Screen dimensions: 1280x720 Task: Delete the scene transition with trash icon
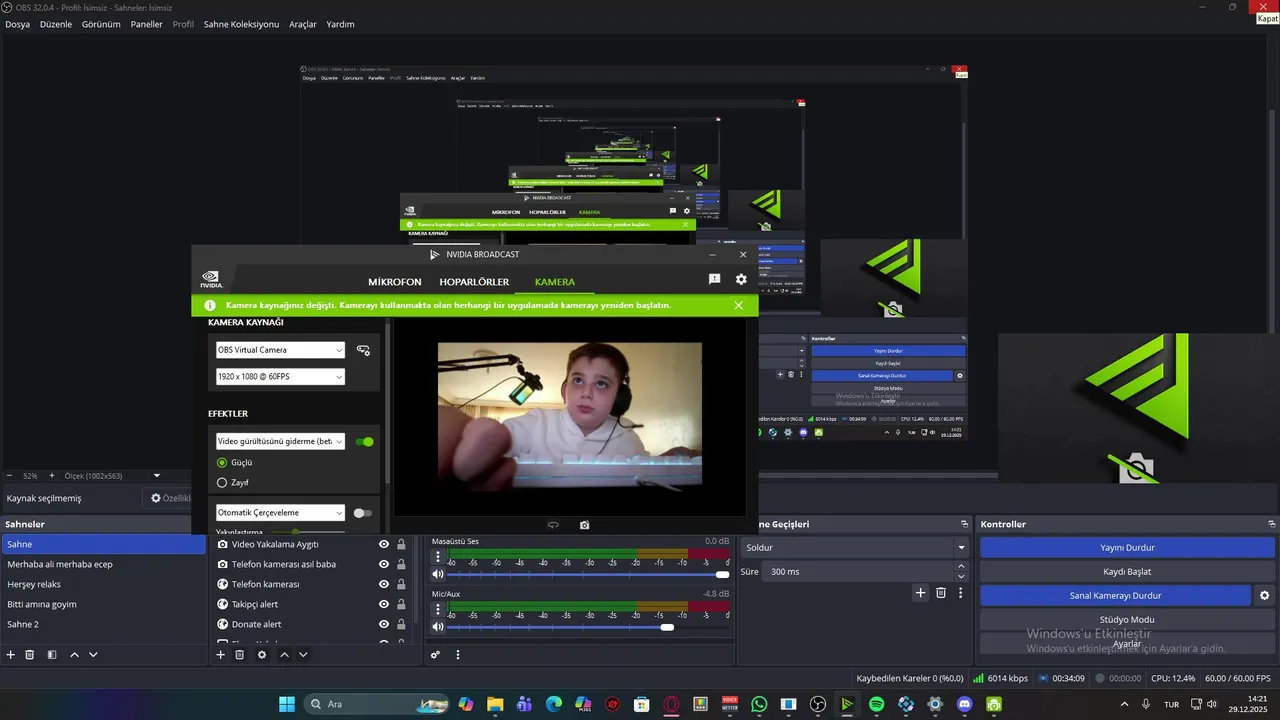pos(941,593)
